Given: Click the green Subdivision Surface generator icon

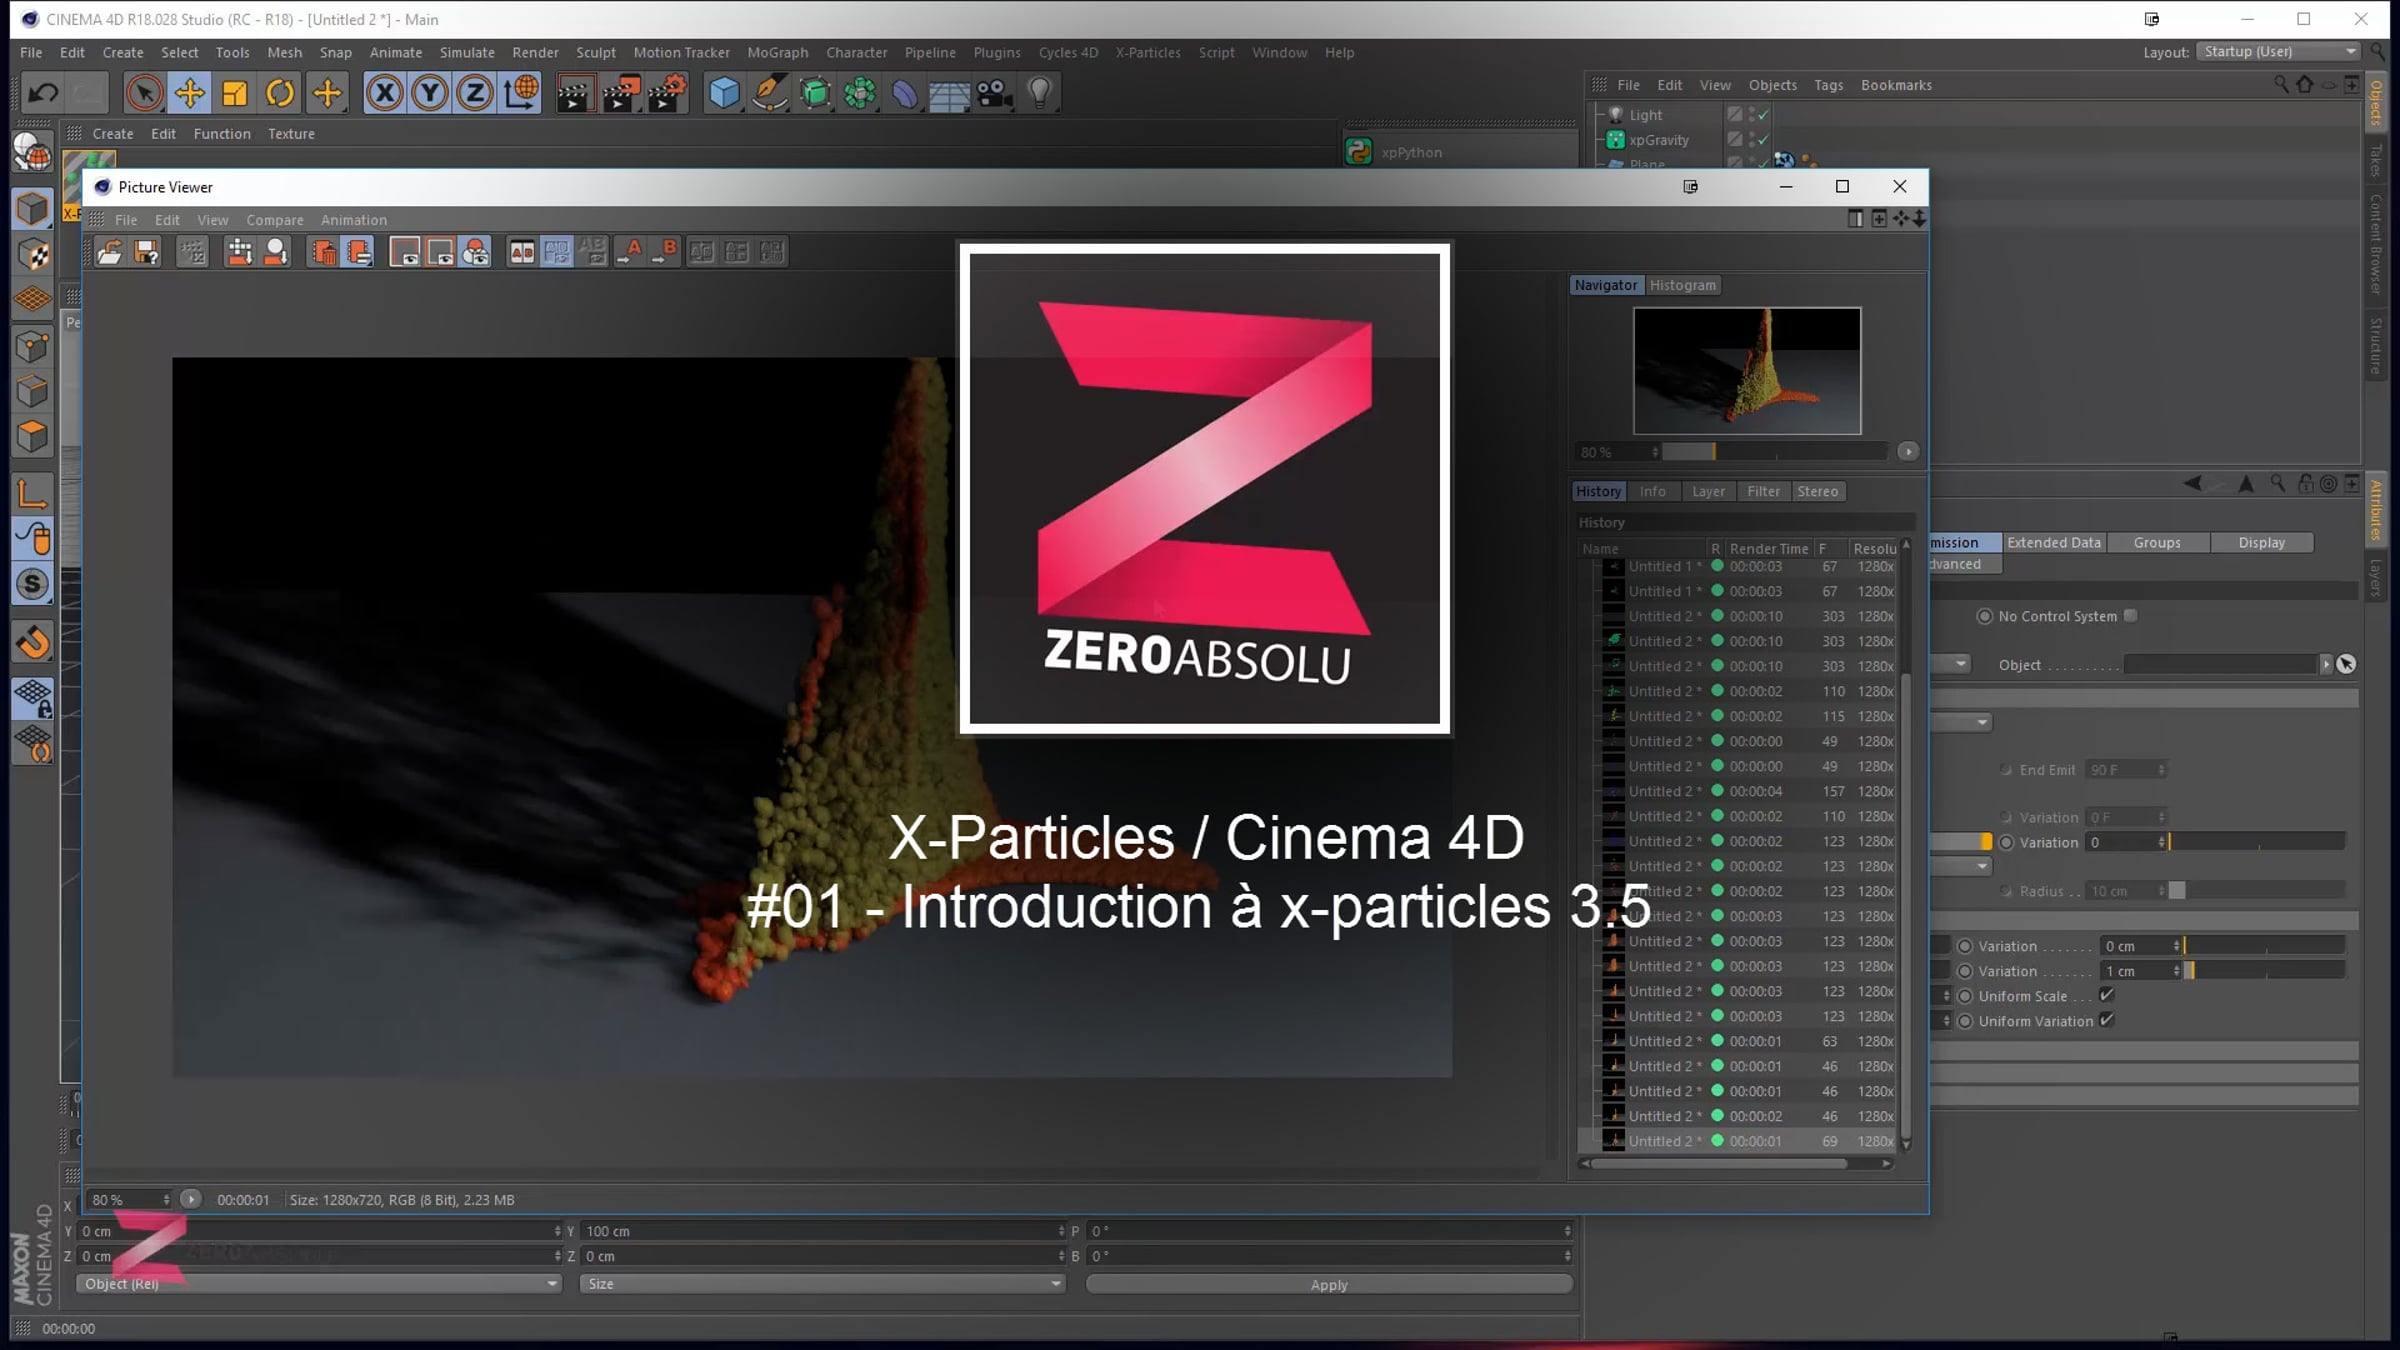Looking at the screenshot, I should click(815, 93).
